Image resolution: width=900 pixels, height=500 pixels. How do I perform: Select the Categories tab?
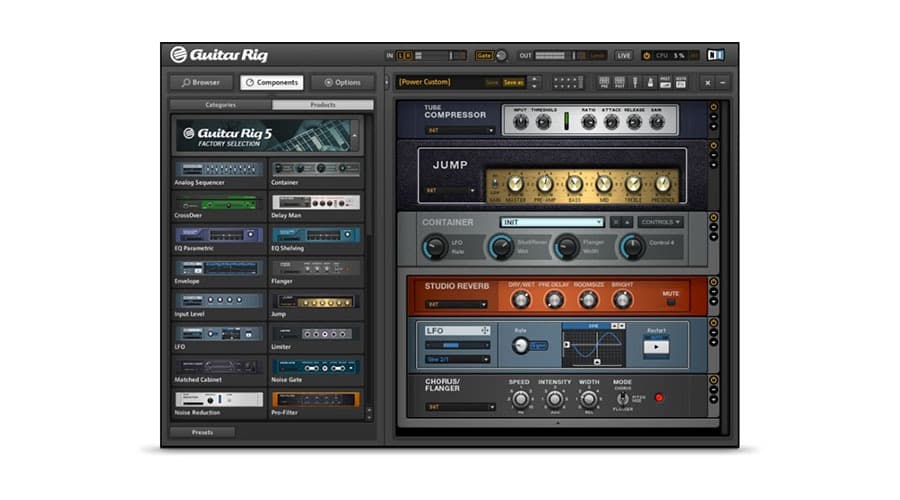tap(220, 105)
